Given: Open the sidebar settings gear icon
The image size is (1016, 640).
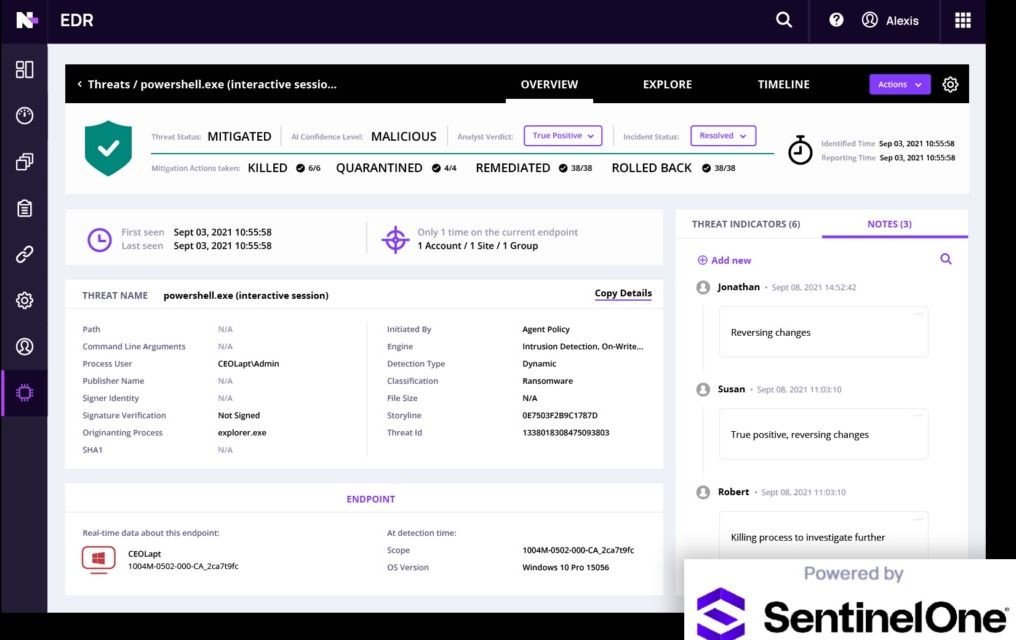Looking at the screenshot, I should coord(24,300).
